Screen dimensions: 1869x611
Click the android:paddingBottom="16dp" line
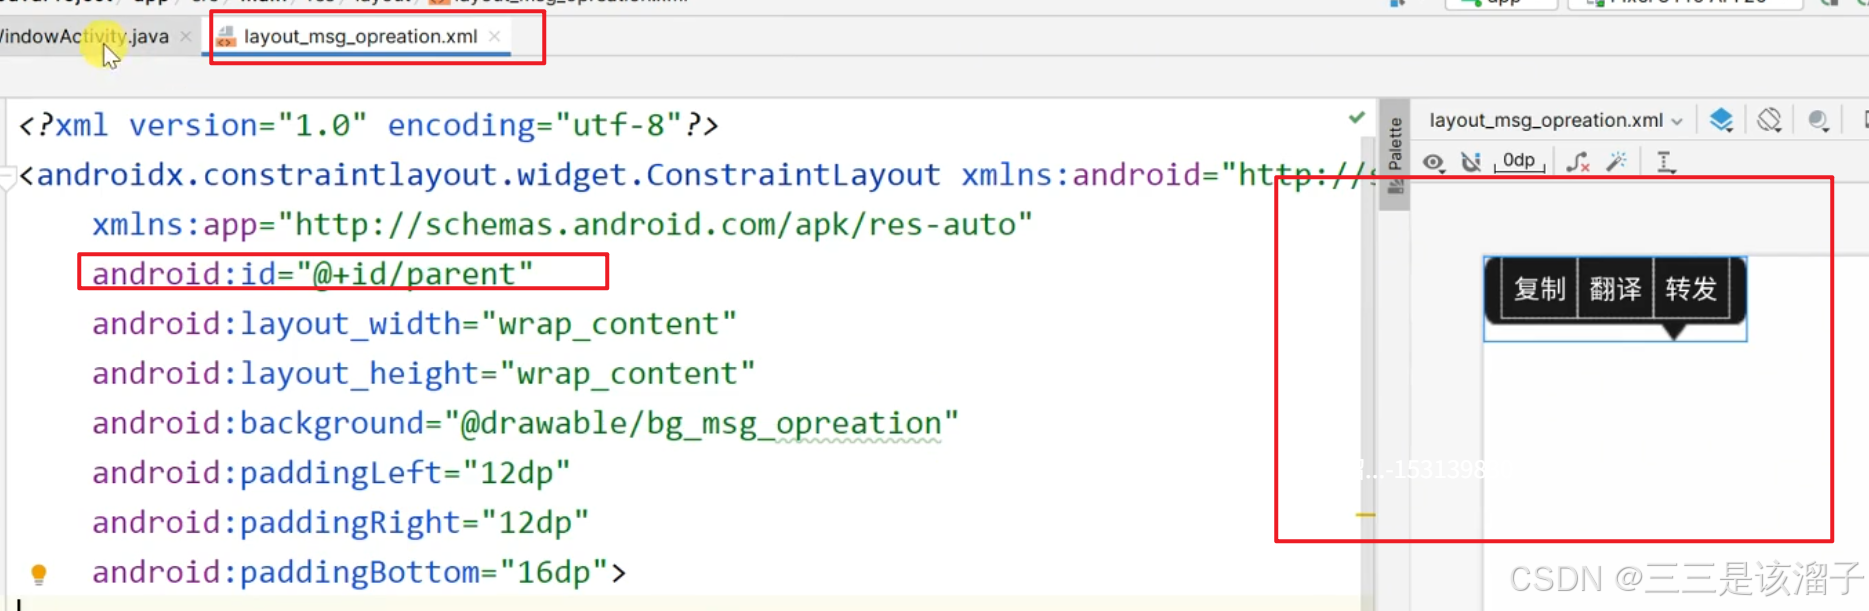pyautogui.click(x=359, y=573)
